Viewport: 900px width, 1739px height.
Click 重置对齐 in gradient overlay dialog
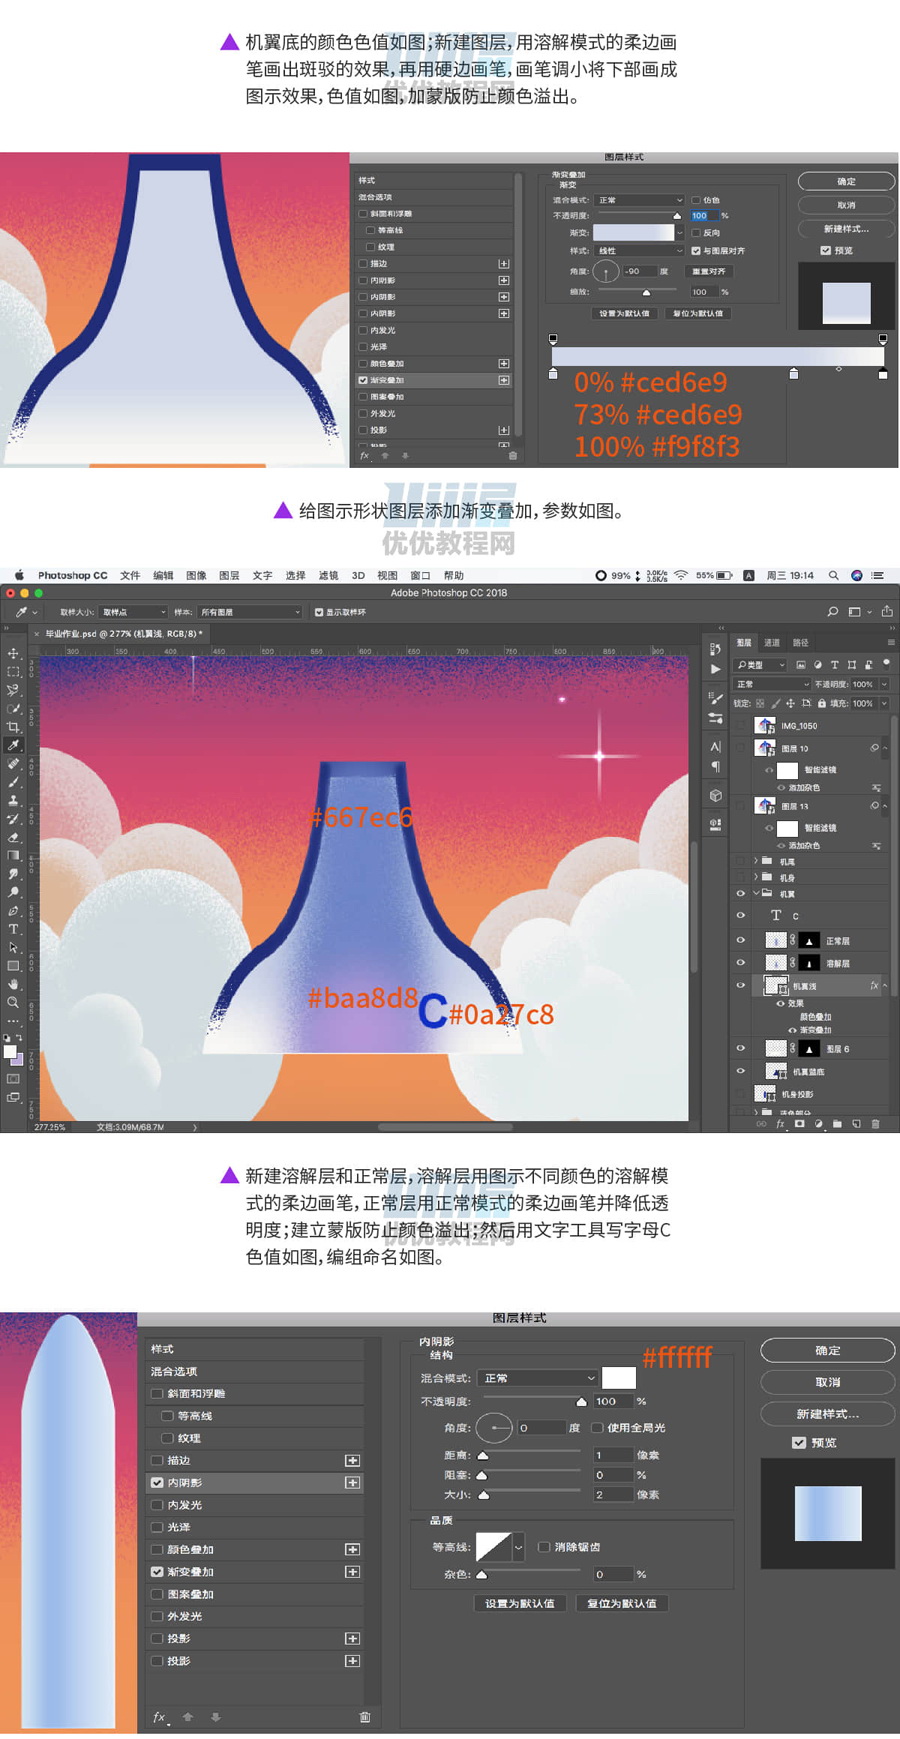coord(709,271)
